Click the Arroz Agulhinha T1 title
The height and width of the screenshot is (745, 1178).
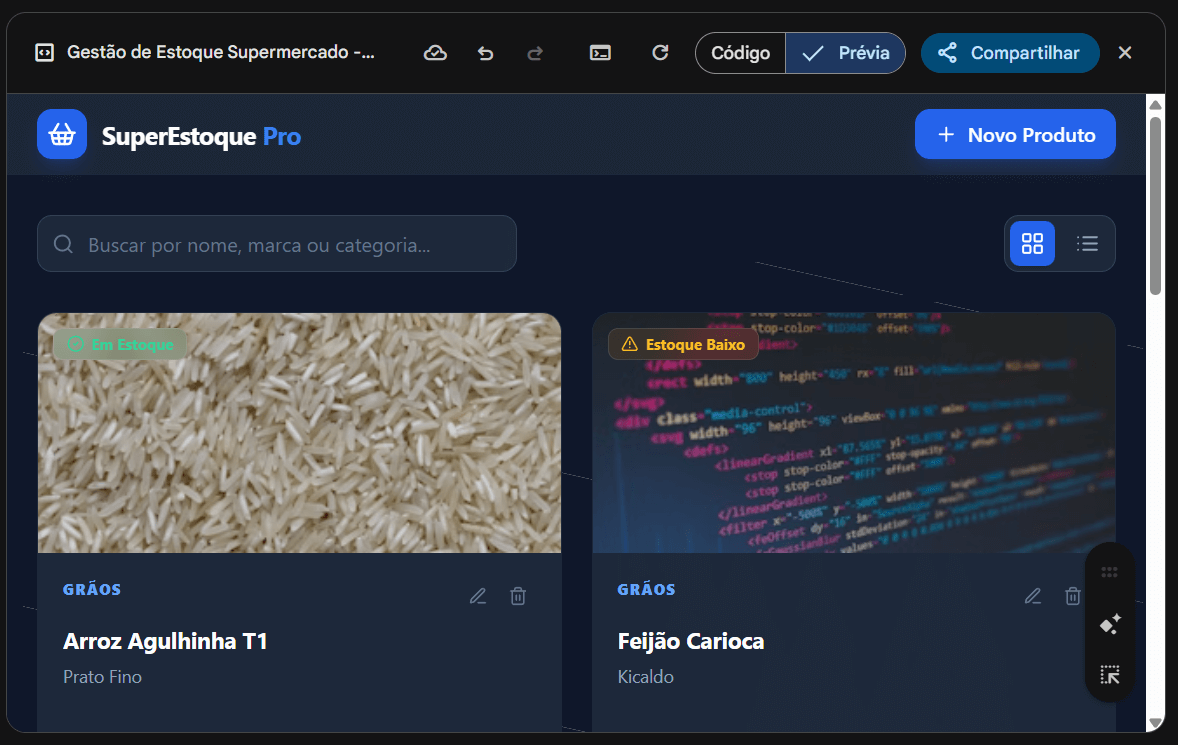[x=165, y=641]
